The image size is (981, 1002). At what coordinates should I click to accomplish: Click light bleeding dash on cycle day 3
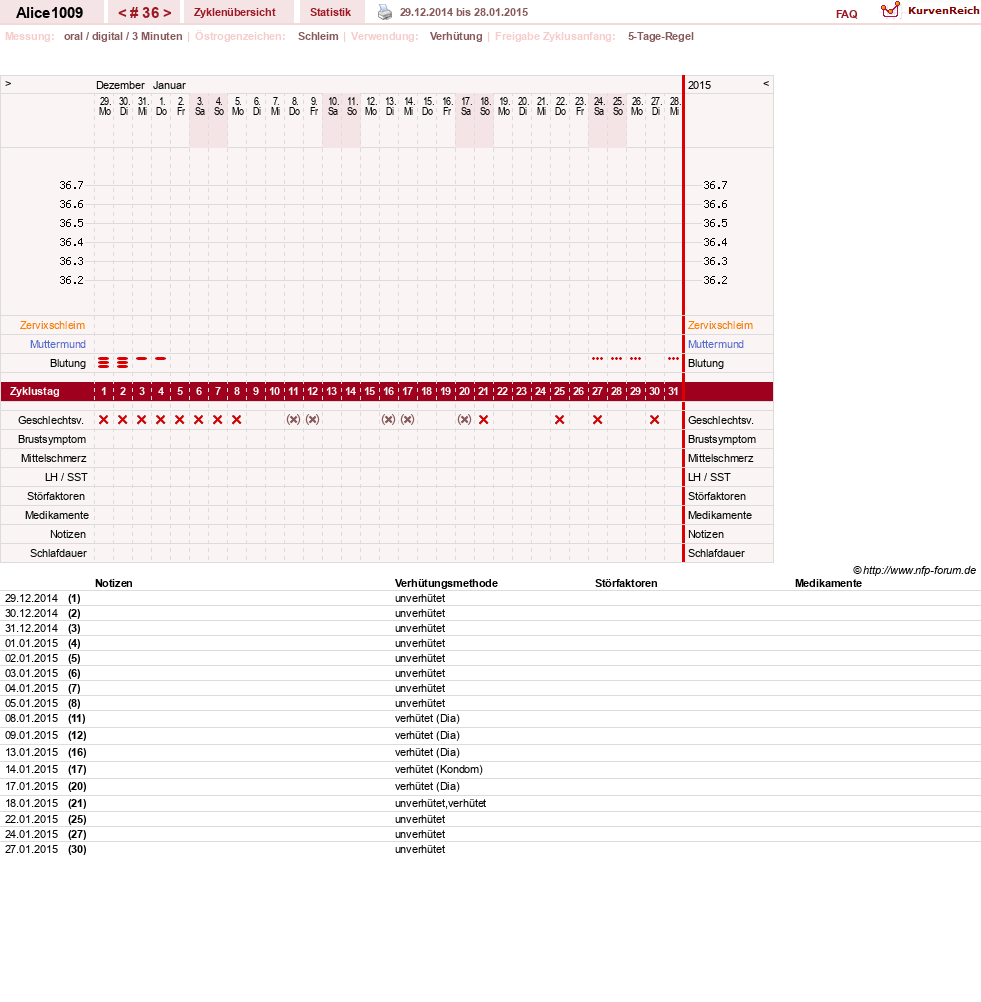142,358
